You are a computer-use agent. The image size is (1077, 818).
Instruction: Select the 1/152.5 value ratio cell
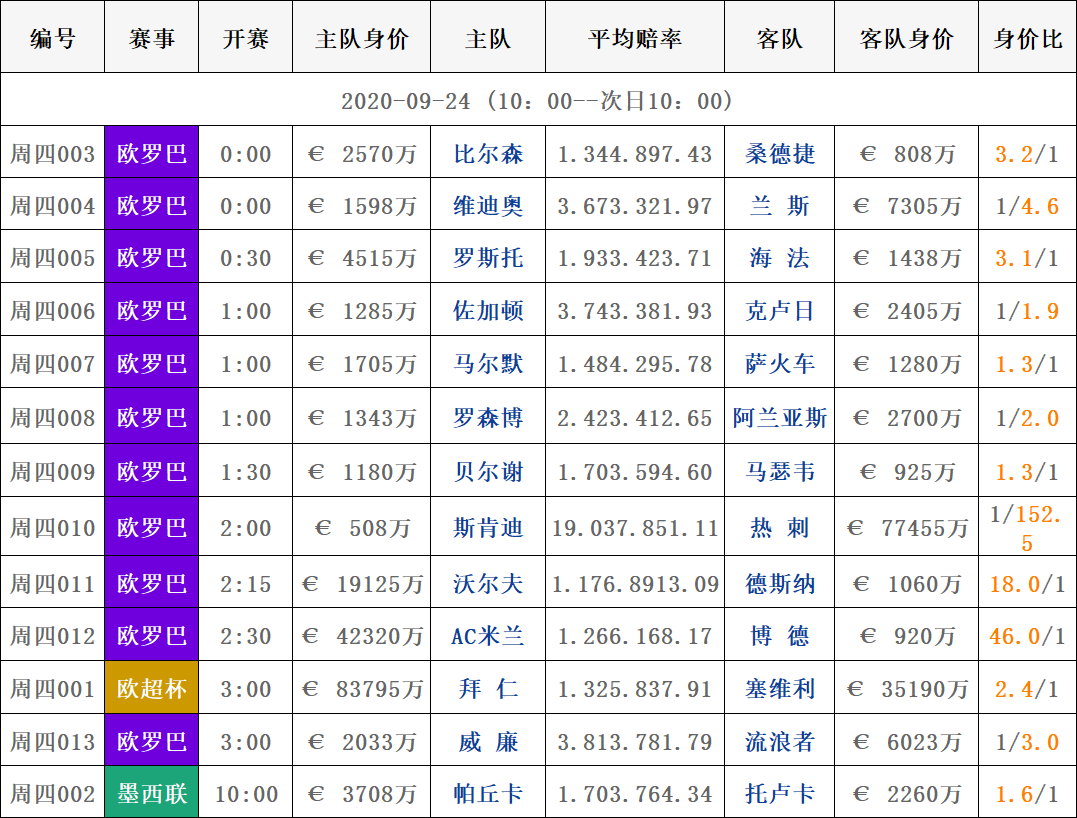(x=1027, y=528)
